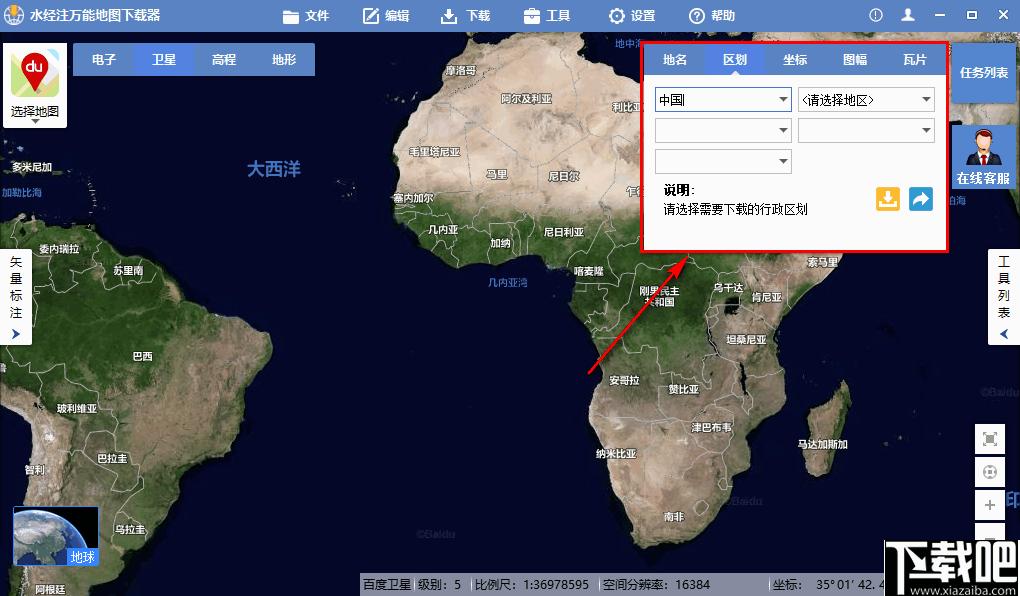Image resolution: width=1020 pixels, height=596 pixels.
Task: Click the 地球 globe thumbnail
Action: point(56,536)
